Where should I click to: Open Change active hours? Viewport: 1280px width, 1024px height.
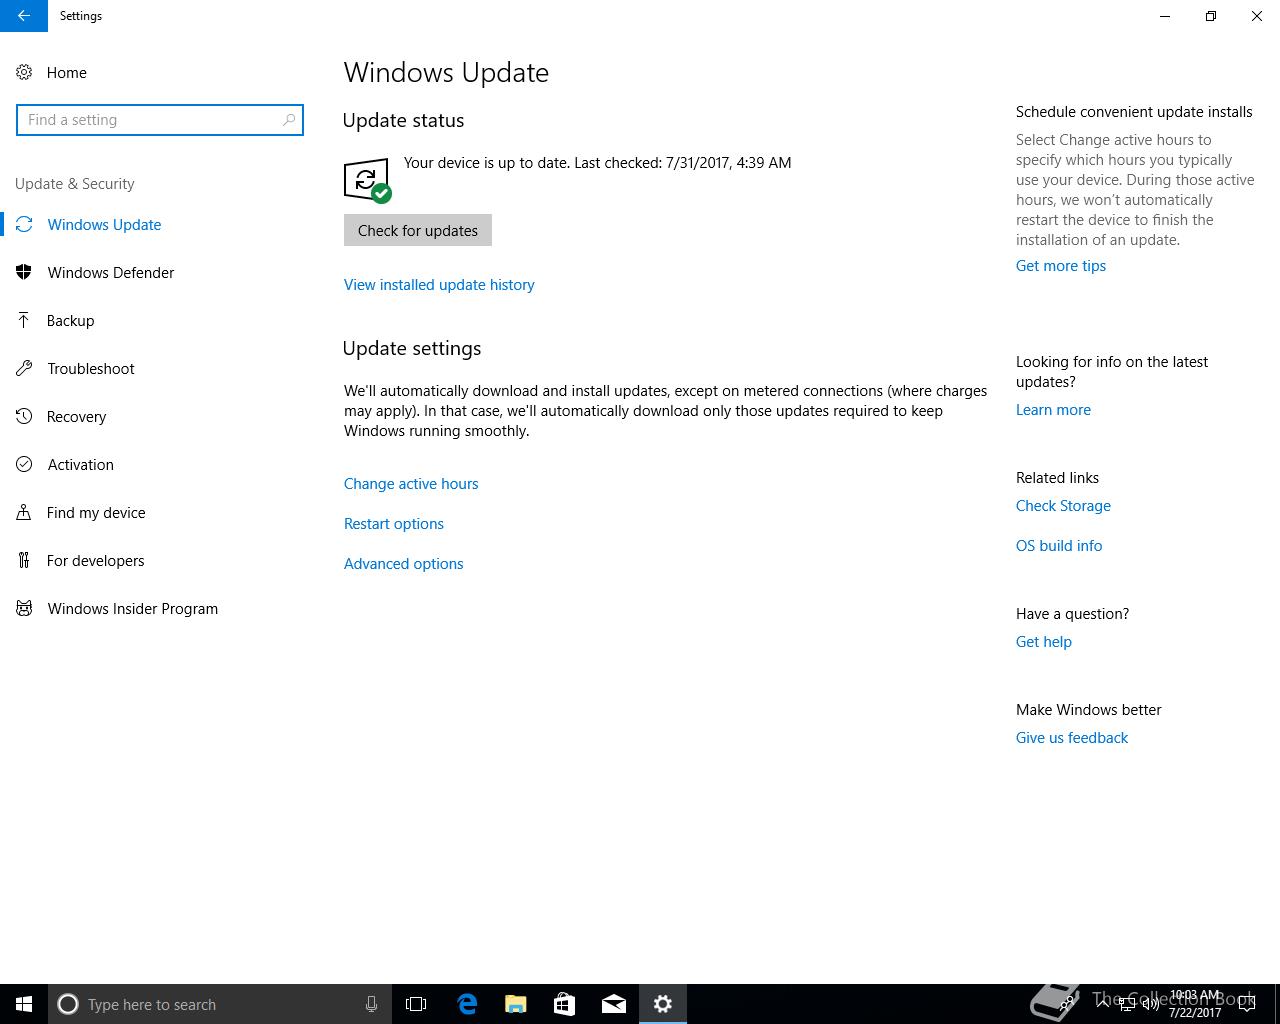(x=411, y=484)
